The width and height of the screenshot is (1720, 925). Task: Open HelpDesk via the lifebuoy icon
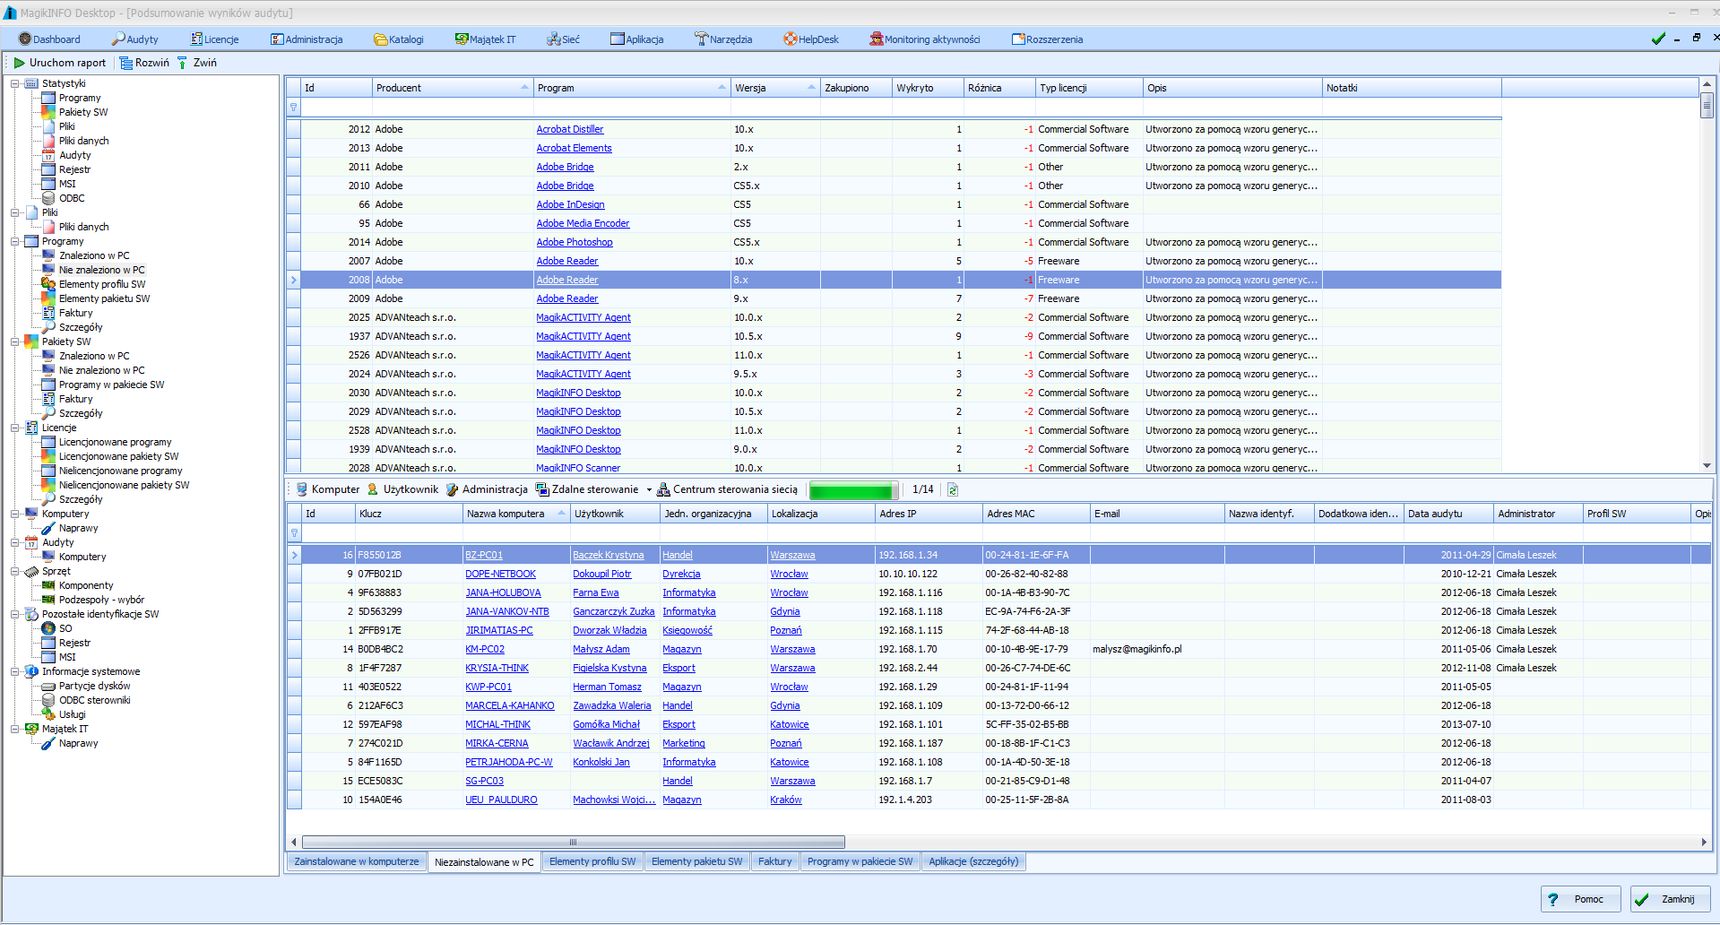pyautogui.click(x=790, y=39)
